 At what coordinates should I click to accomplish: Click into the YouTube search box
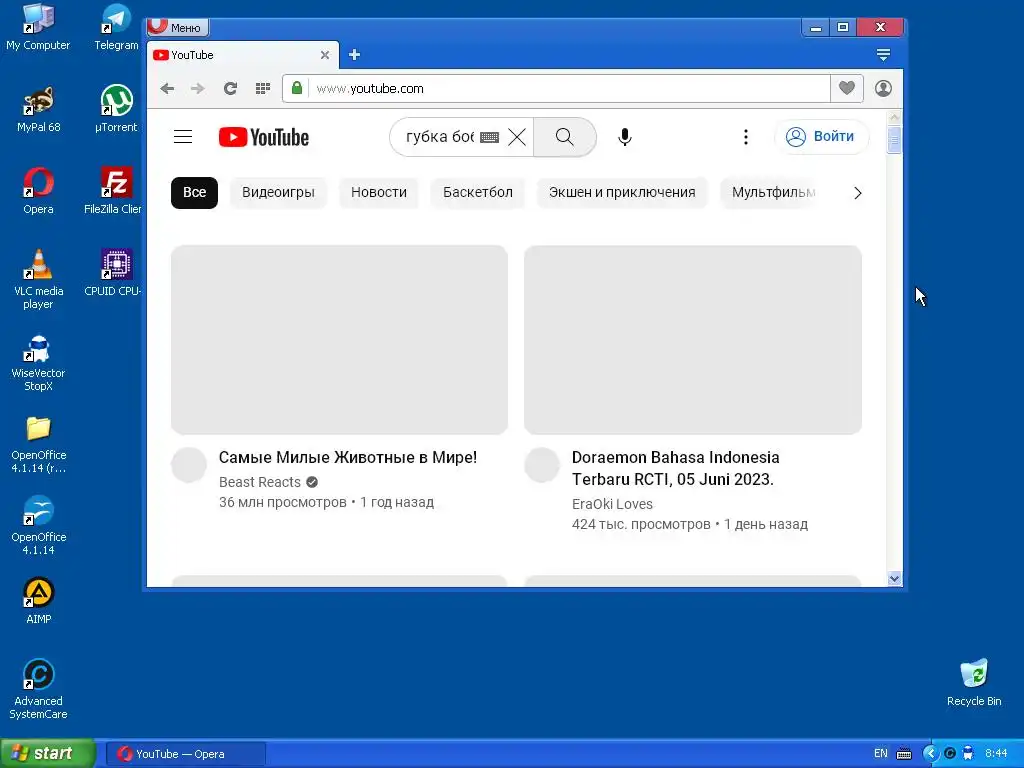[440, 136]
